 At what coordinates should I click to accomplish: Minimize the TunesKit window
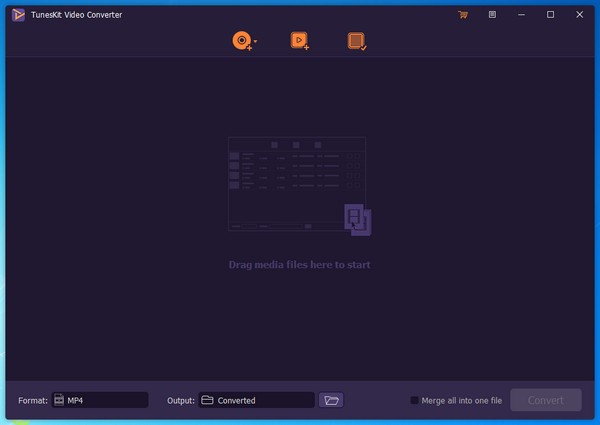[521, 15]
